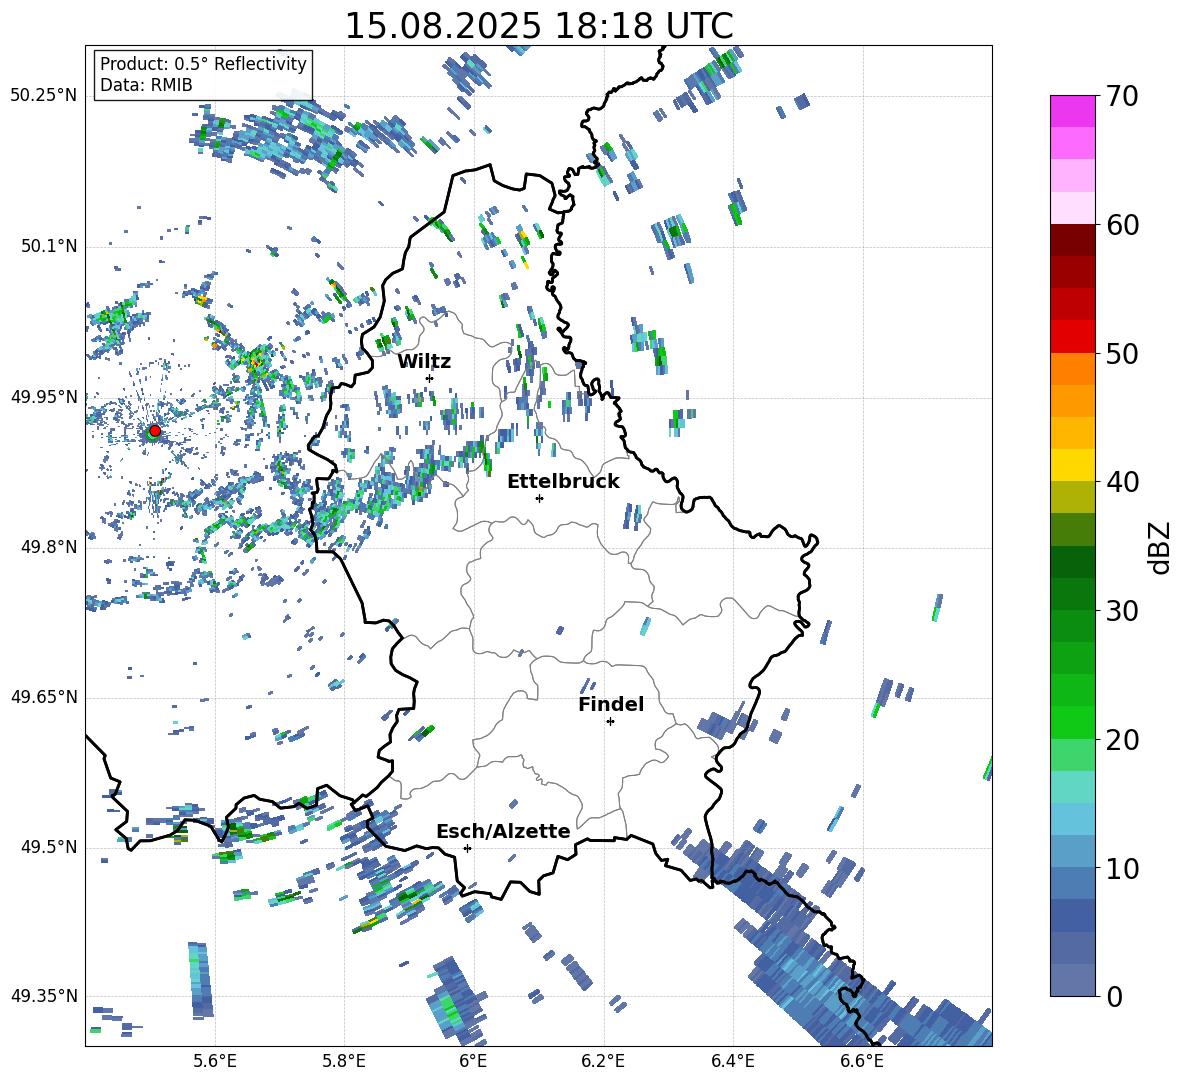Click the 49.35°N latitude label
The image size is (1184, 1081).
pyautogui.click(x=44, y=996)
